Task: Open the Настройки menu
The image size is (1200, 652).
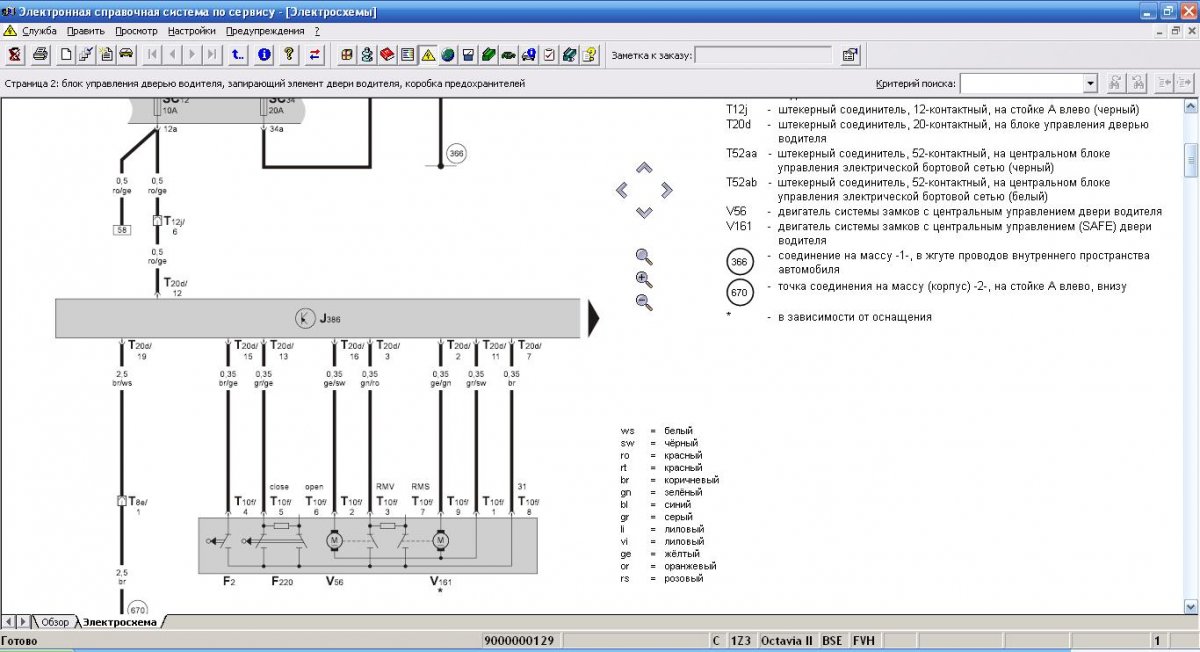Action: [191, 31]
